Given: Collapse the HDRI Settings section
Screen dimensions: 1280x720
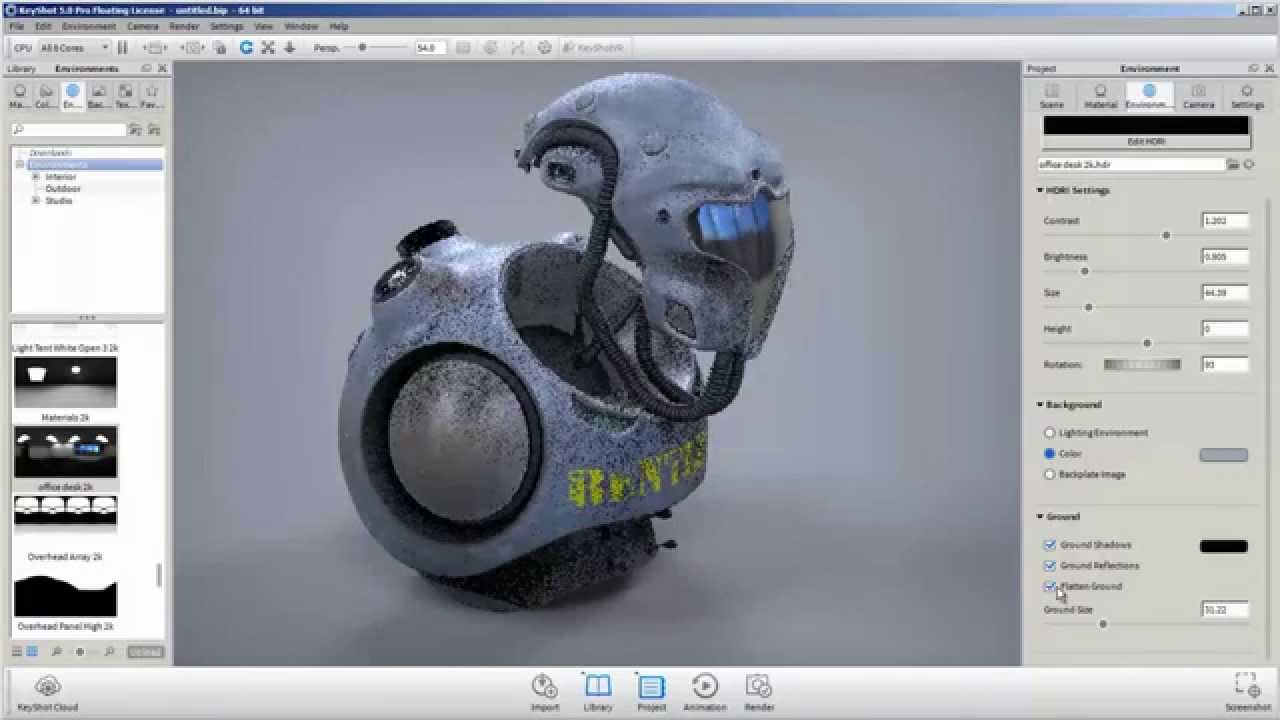Looking at the screenshot, I should pyautogui.click(x=1040, y=190).
